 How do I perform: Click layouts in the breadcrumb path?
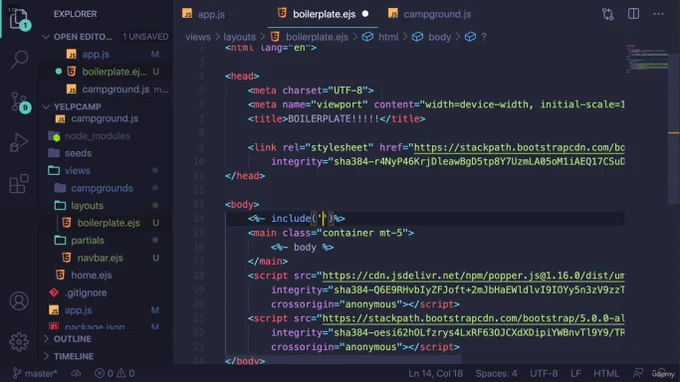239,37
